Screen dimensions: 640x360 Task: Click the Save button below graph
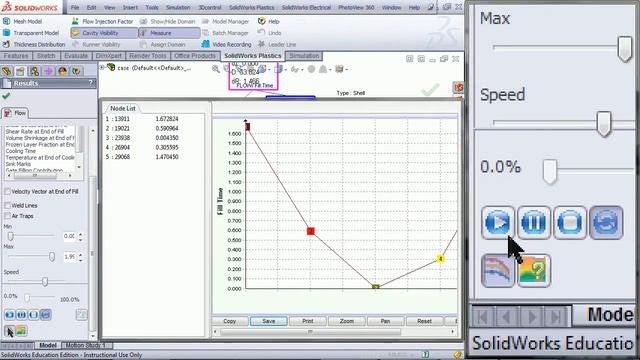(x=269, y=321)
